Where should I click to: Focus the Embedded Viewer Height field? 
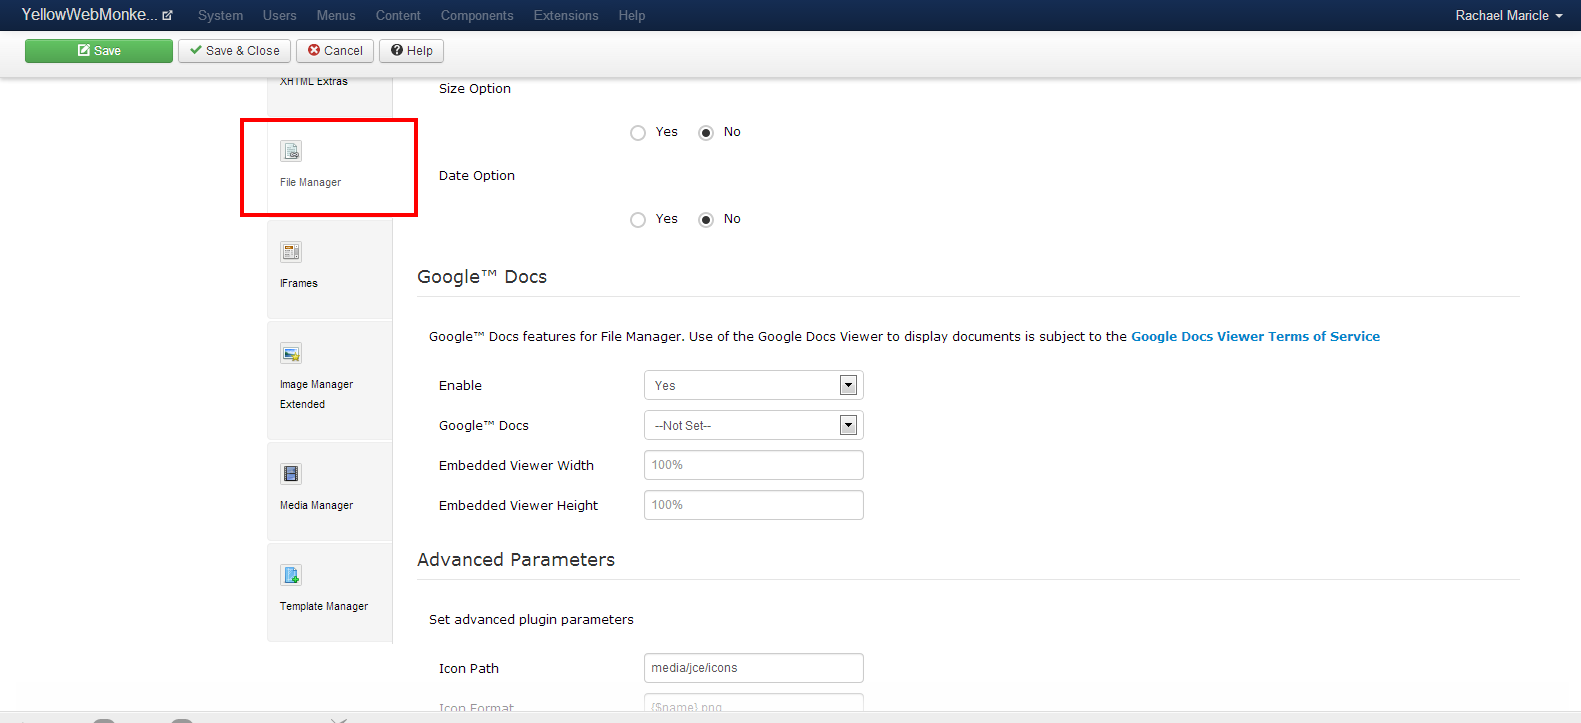(x=754, y=505)
